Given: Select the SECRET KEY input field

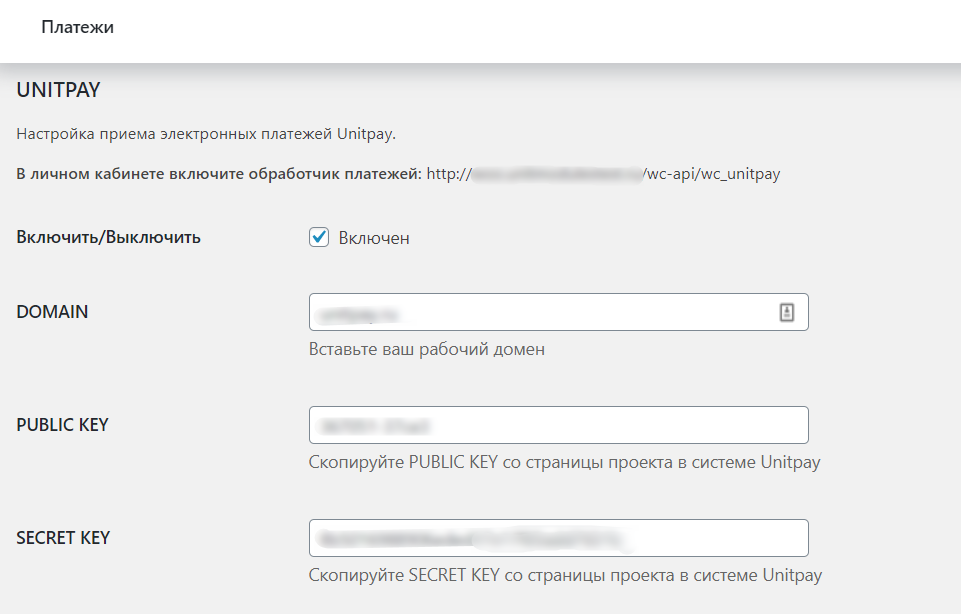Looking at the screenshot, I should (558, 538).
